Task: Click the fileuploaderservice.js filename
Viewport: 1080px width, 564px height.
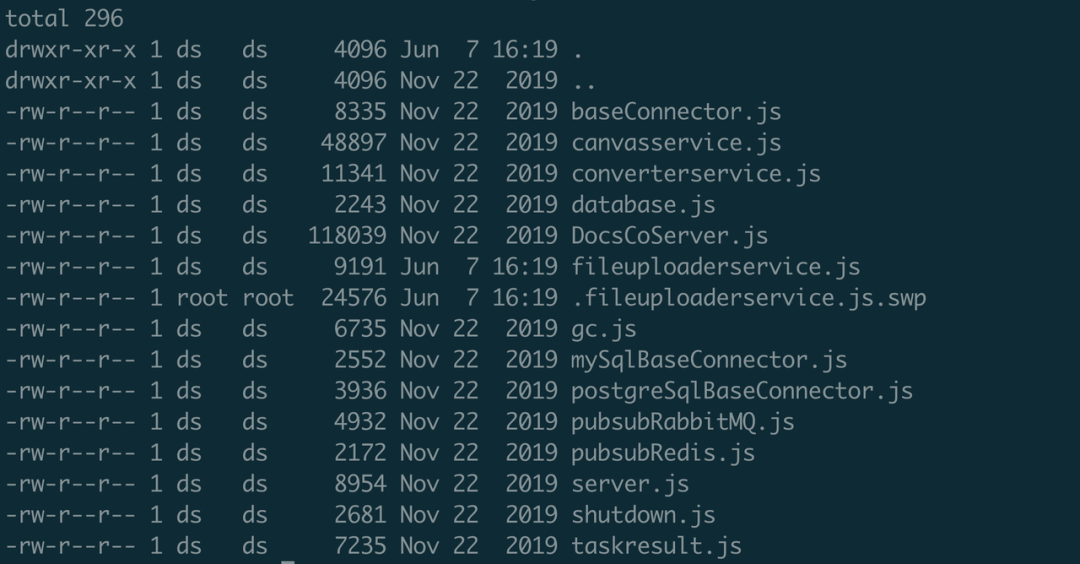Action: [715, 267]
